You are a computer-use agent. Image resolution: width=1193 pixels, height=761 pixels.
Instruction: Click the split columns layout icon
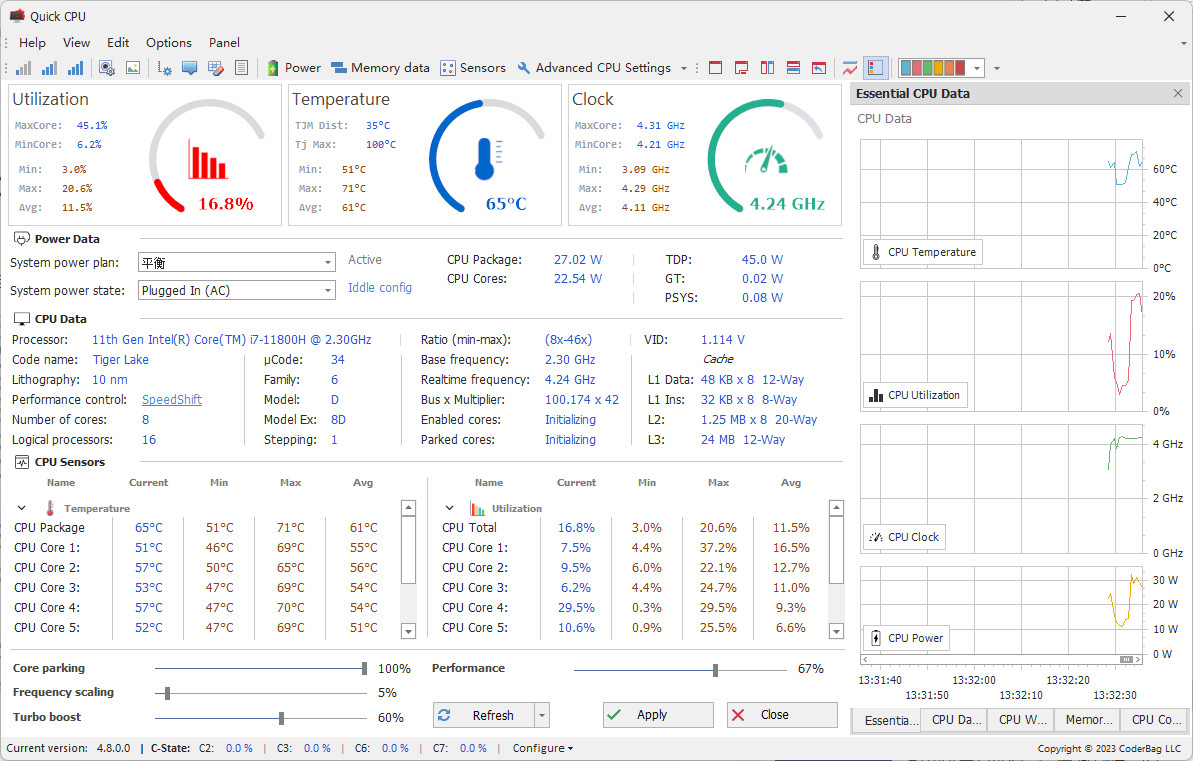pos(767,68)
